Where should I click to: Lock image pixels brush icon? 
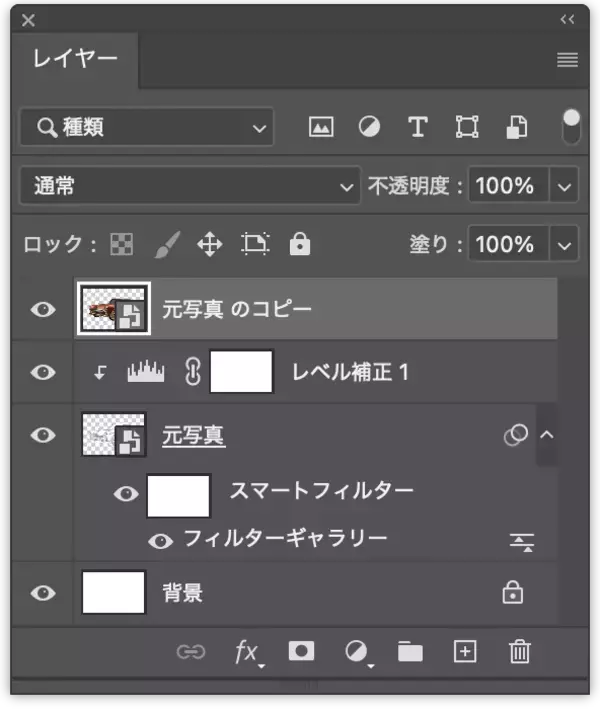click(167, 245)
